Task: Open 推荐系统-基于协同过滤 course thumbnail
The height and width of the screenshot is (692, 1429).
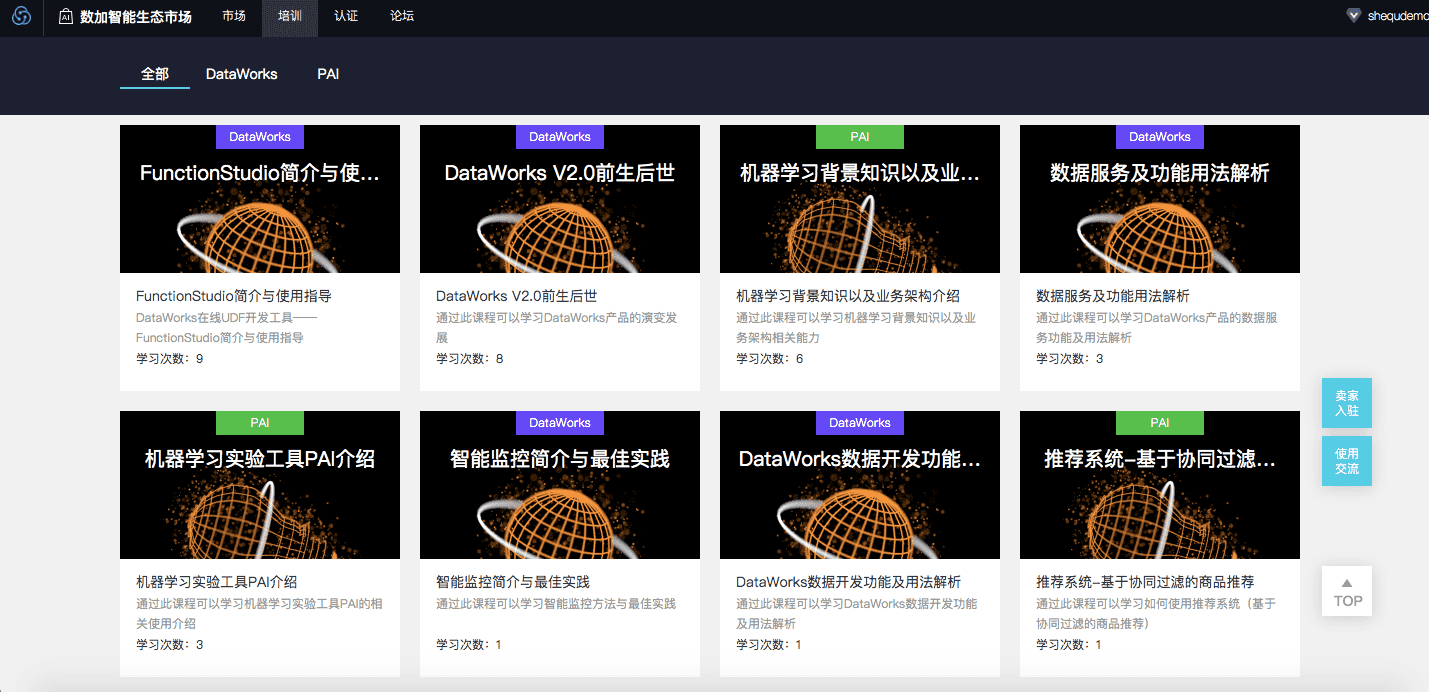Action: point(1160,485)
